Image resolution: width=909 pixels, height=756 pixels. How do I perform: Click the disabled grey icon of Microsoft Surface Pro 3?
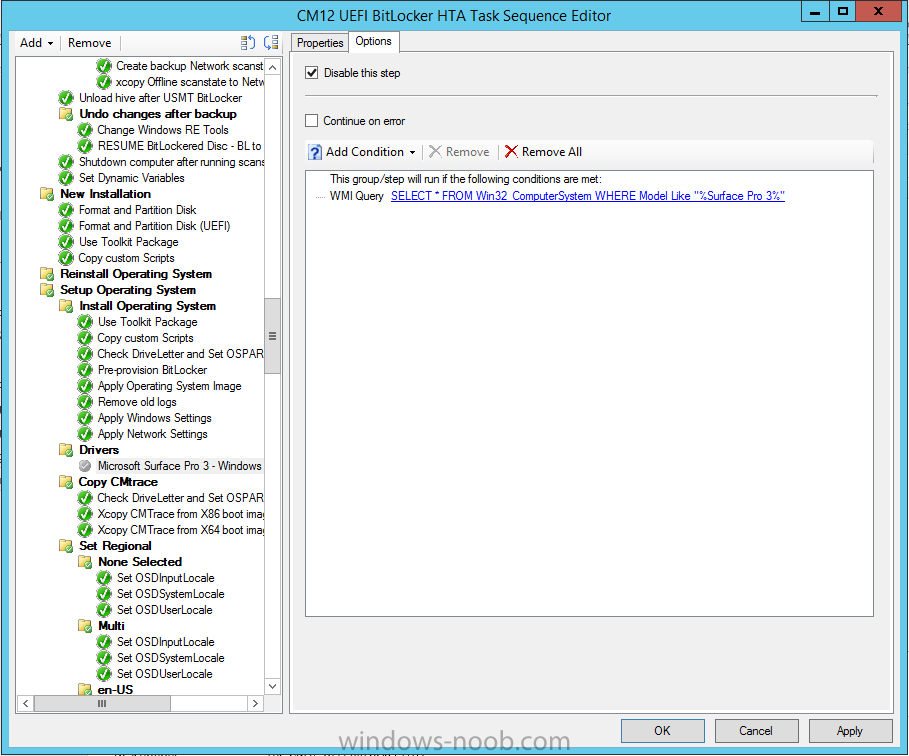(85, 466)
